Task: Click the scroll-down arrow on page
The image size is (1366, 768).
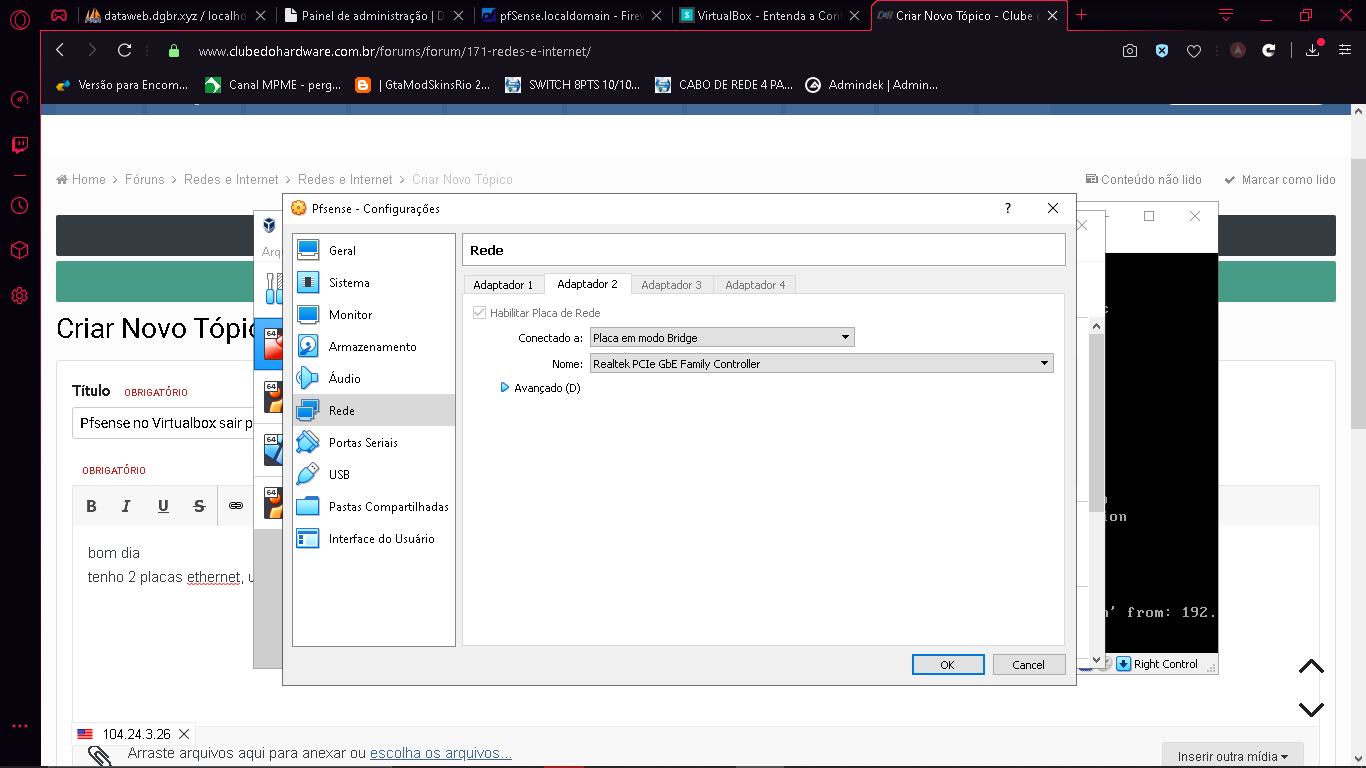Action: (x=1311, y=709)
